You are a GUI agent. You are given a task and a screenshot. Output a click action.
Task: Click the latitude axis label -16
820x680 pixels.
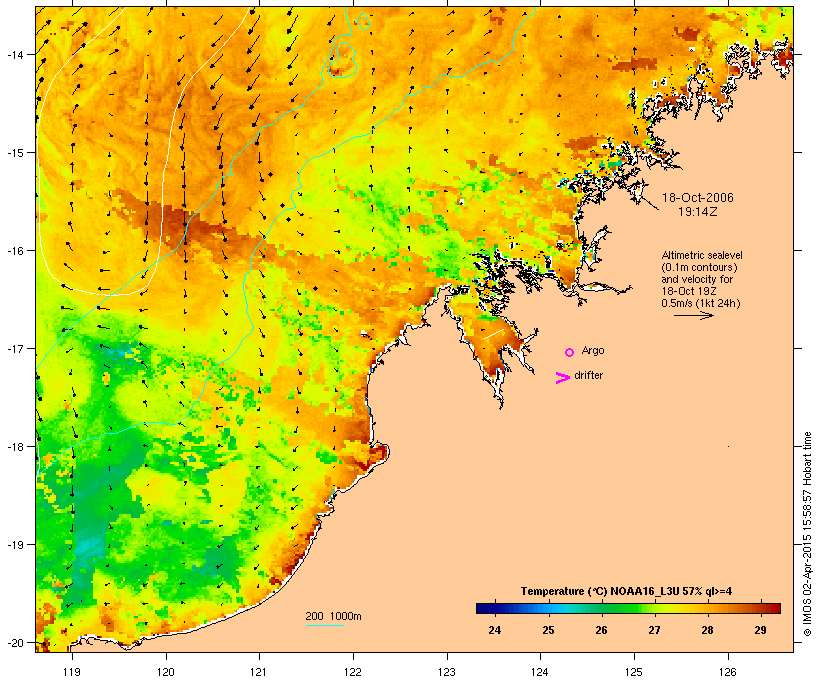pyautogui.click(x=15, y=251)
